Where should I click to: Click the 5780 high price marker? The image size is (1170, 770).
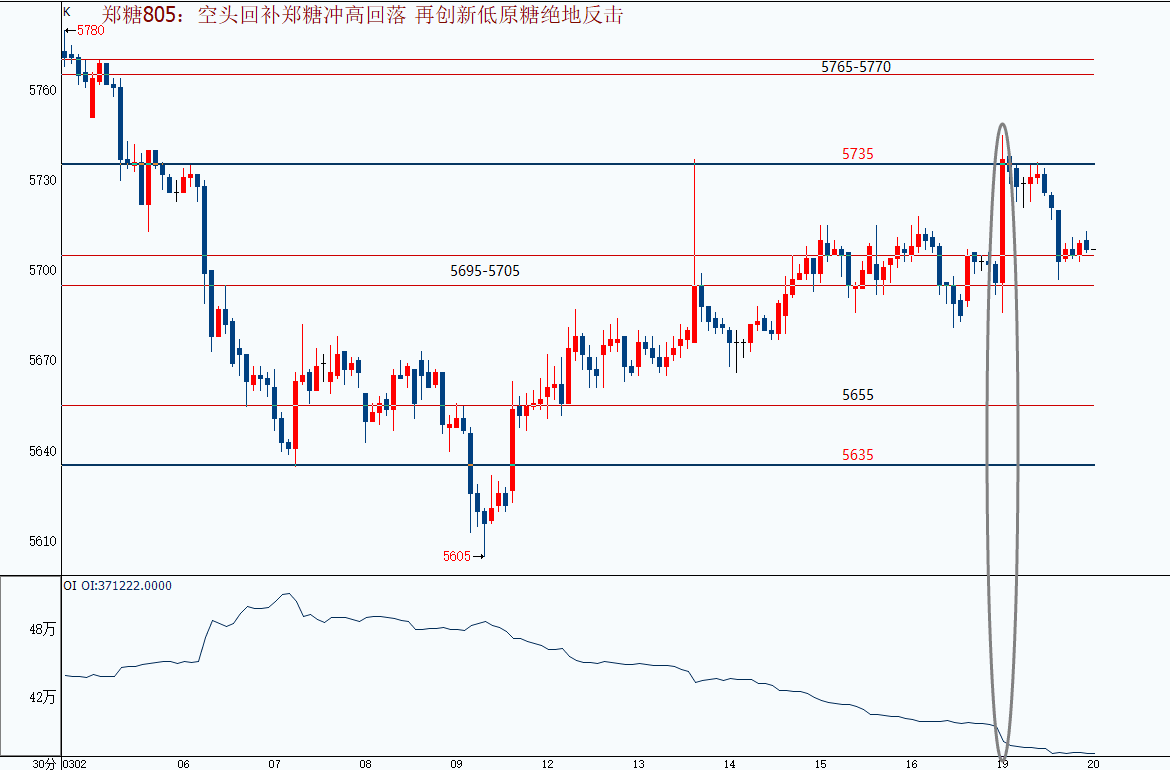pyautogui.click(x=90, y=31)
